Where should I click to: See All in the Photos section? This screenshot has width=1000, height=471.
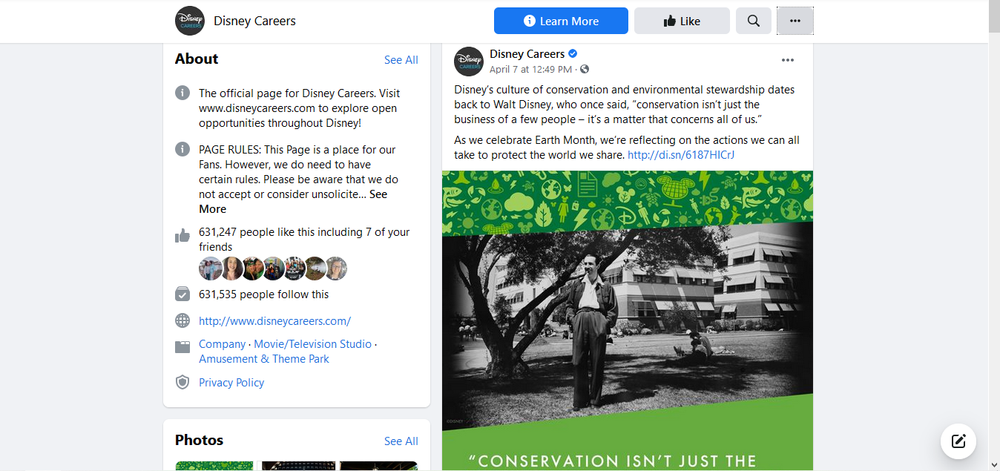pos(401,441)
